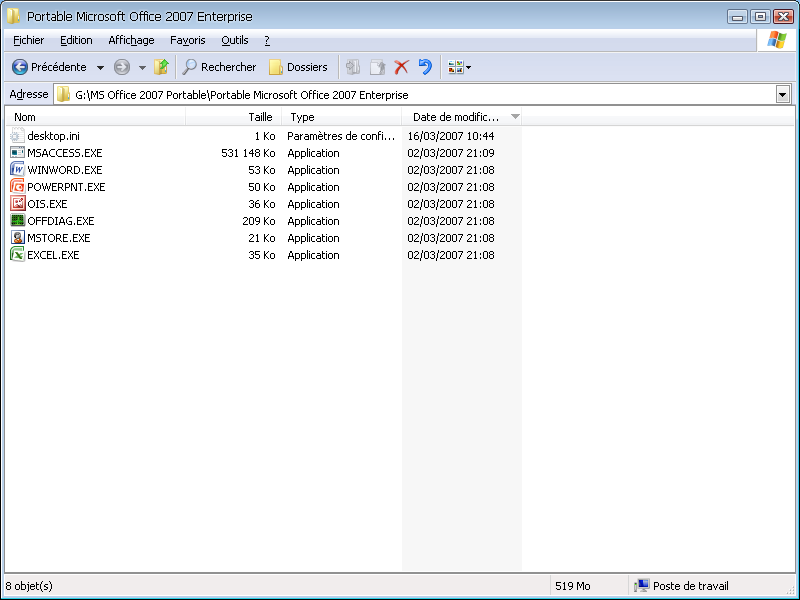Click the blue undo arrow icon
This screenshot has height=600, width=800.
tap(425, 67)
